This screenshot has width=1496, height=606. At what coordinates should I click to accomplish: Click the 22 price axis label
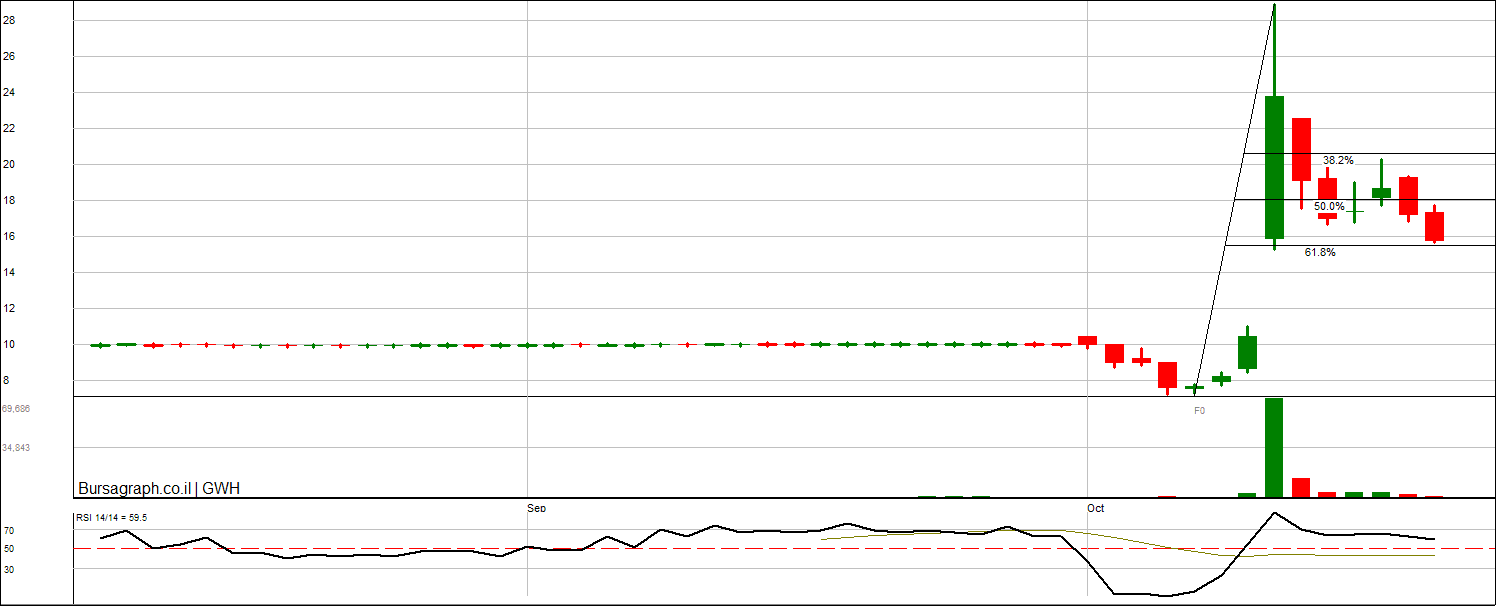pyautogui.click(x=9, y=128)
